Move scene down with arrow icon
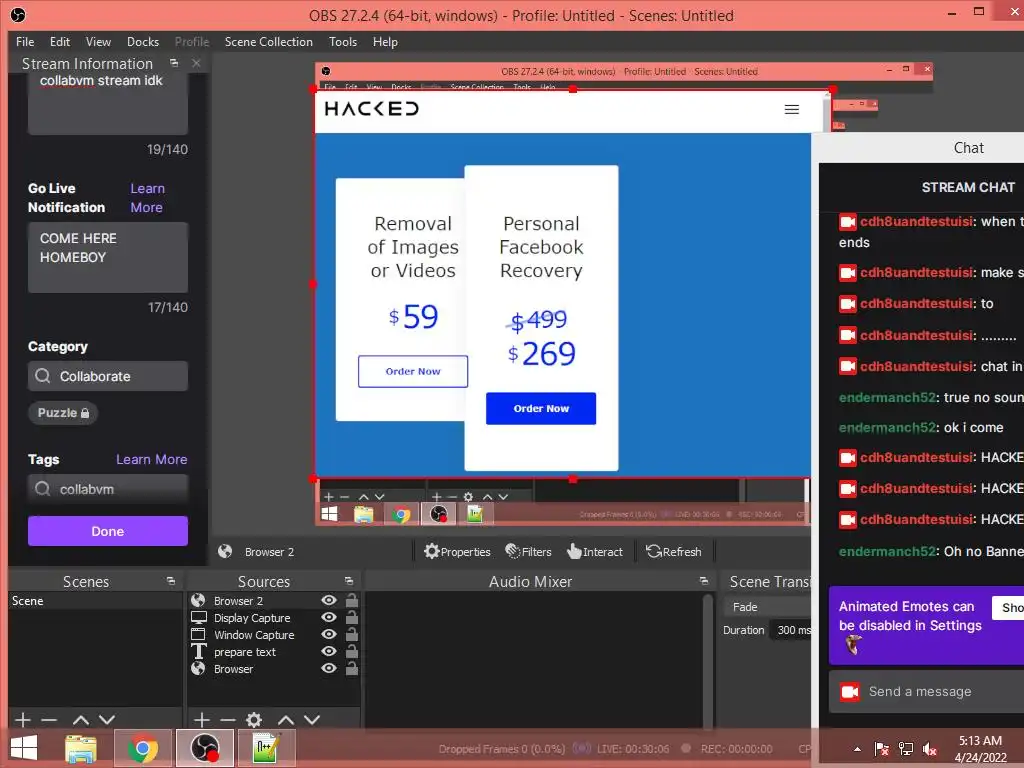The width and height of the screenshot is (1024, 768). tap(107, 720)
